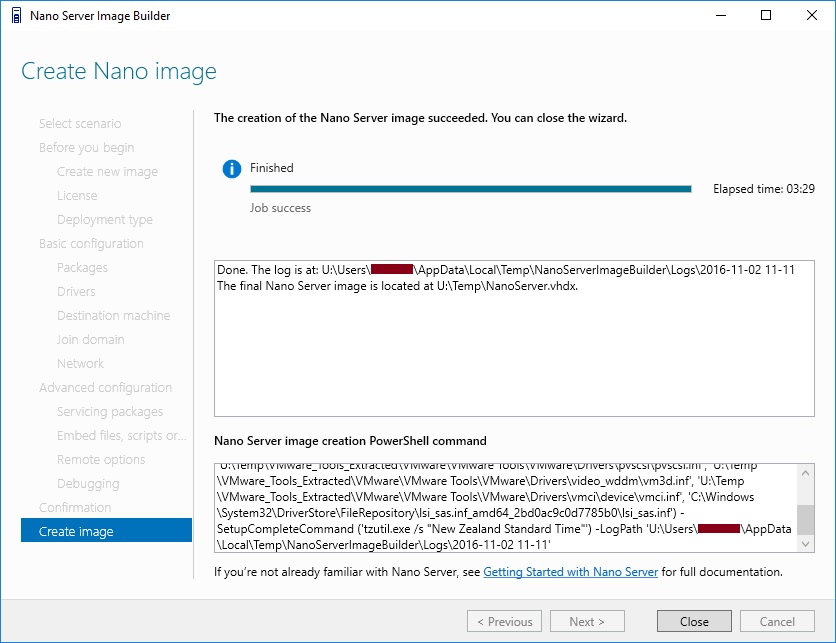Select the 'Destination machine' step

[114, 316]
